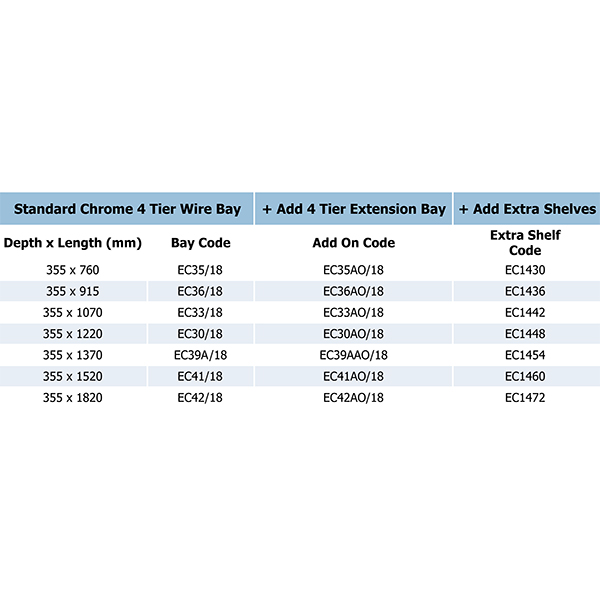
Task: Select the + Add 4 Tier Extension Bay header
Action: (354, 209)
